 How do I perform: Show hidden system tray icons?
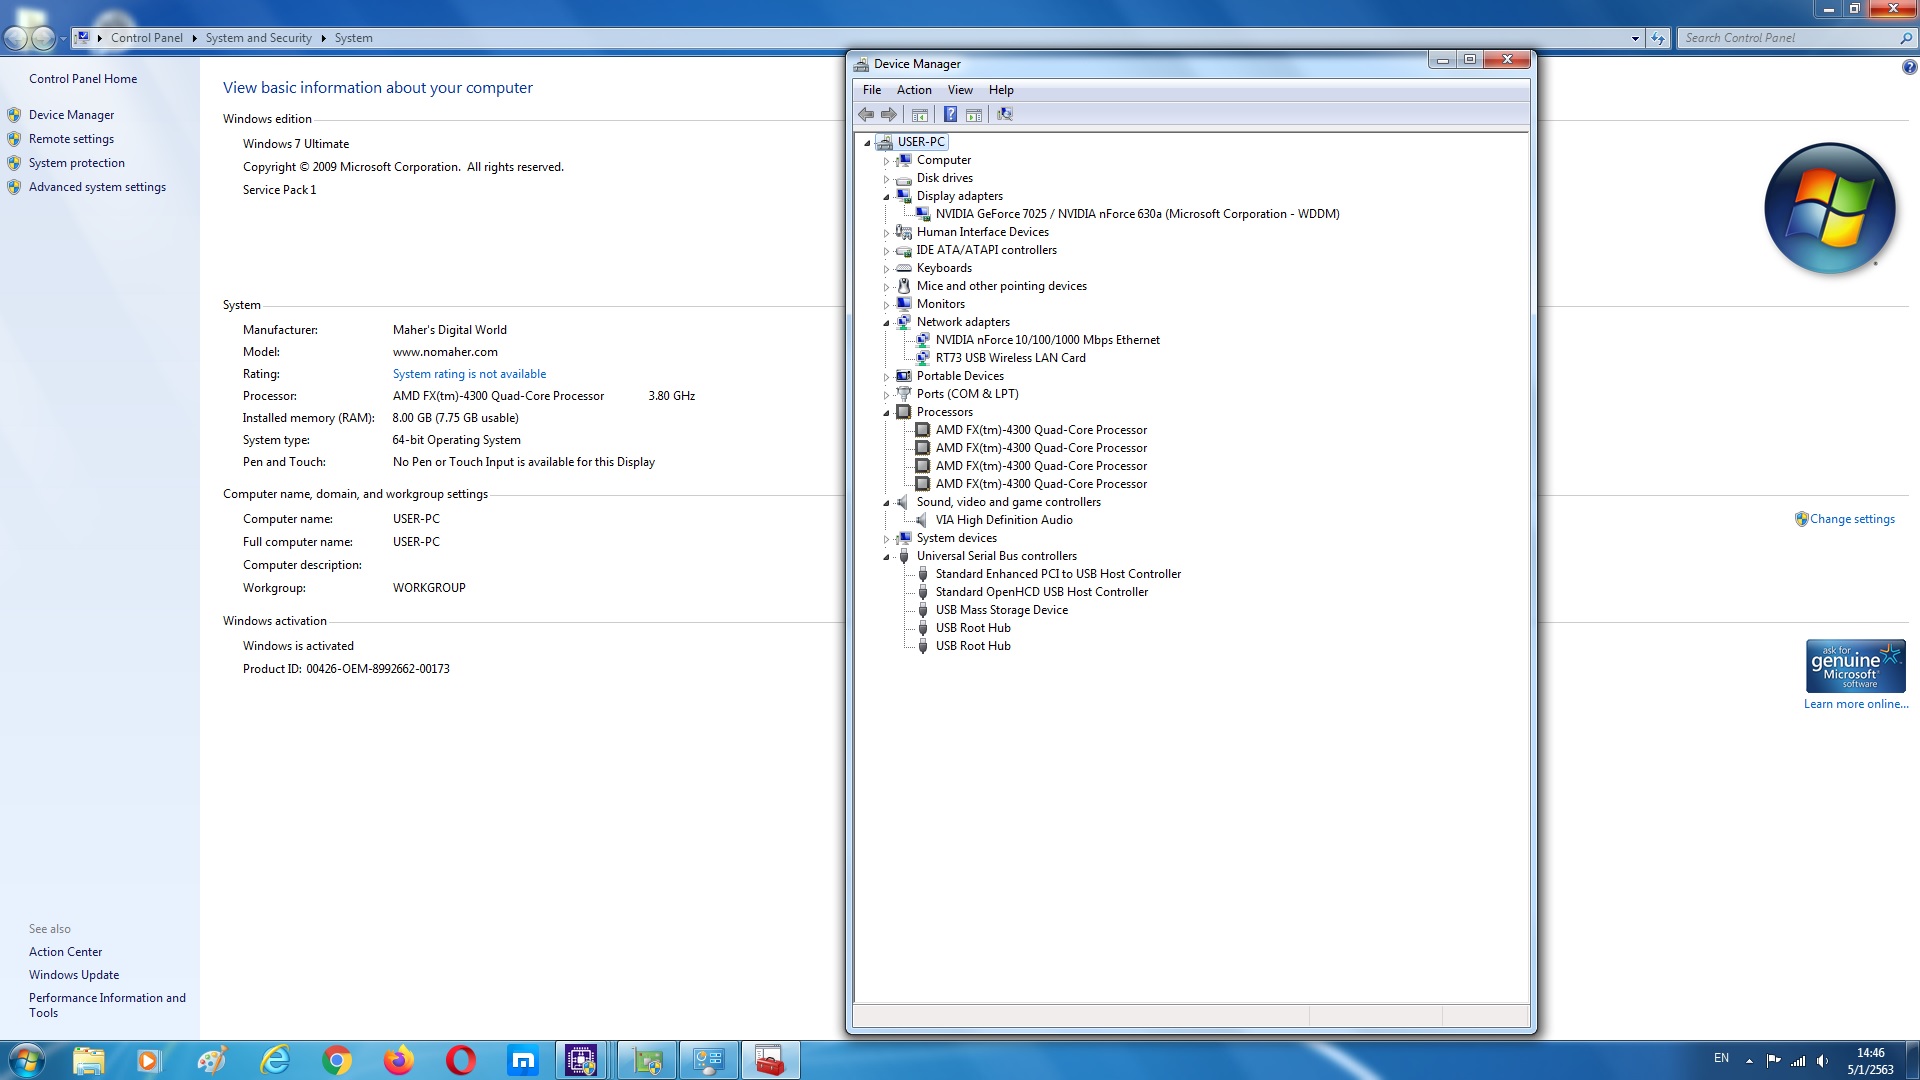tap(1749, 1060)
